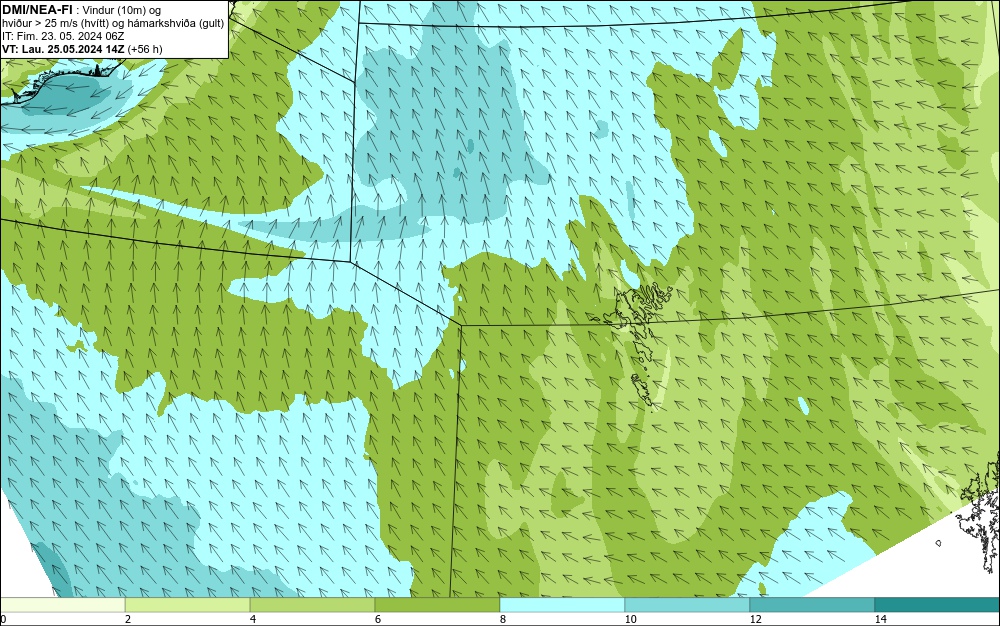Click the 10–12 m/s legend color swatch
This screenshot has height=626, width=1000.
pyautogui.click(x=688, y=605)
